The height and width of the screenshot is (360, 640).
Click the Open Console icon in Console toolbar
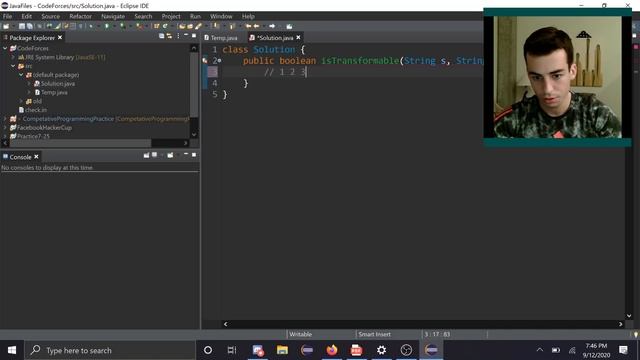pos(170,155)
